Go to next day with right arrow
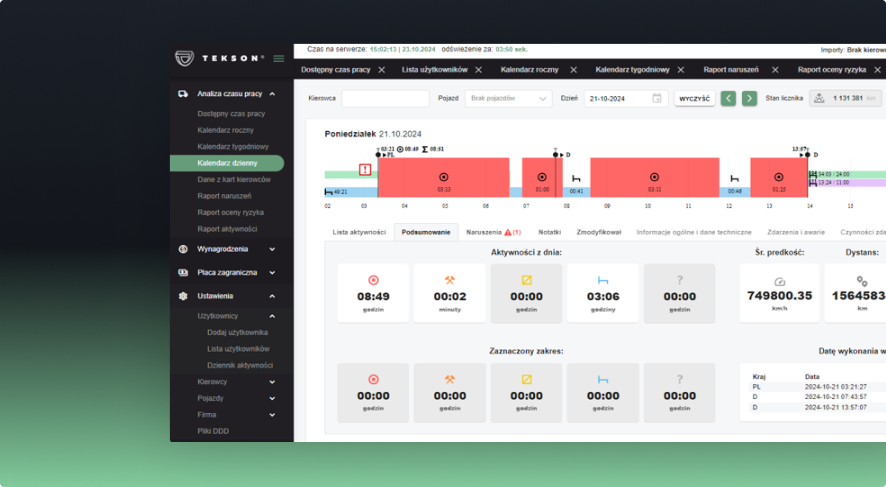 [x=748, y=99]
